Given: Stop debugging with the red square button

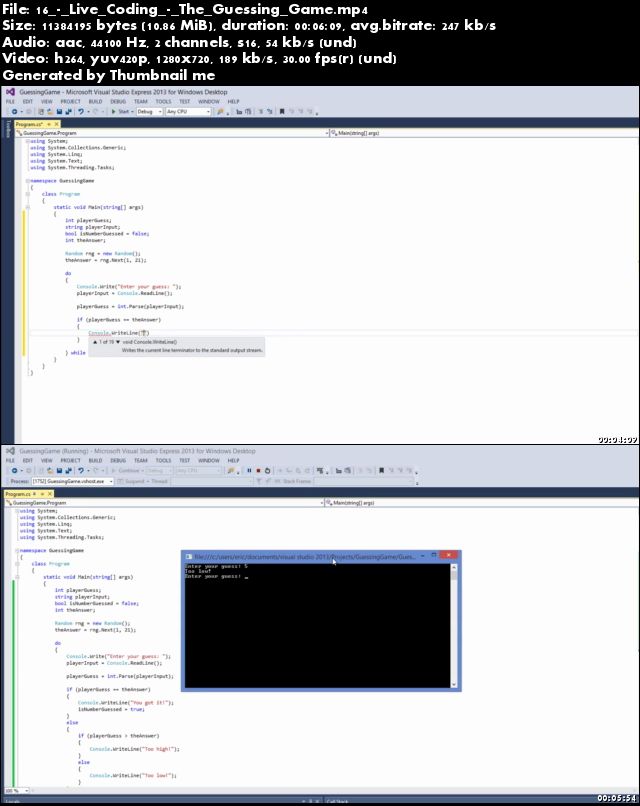Looking at the screenshot, I should (258, 470).
